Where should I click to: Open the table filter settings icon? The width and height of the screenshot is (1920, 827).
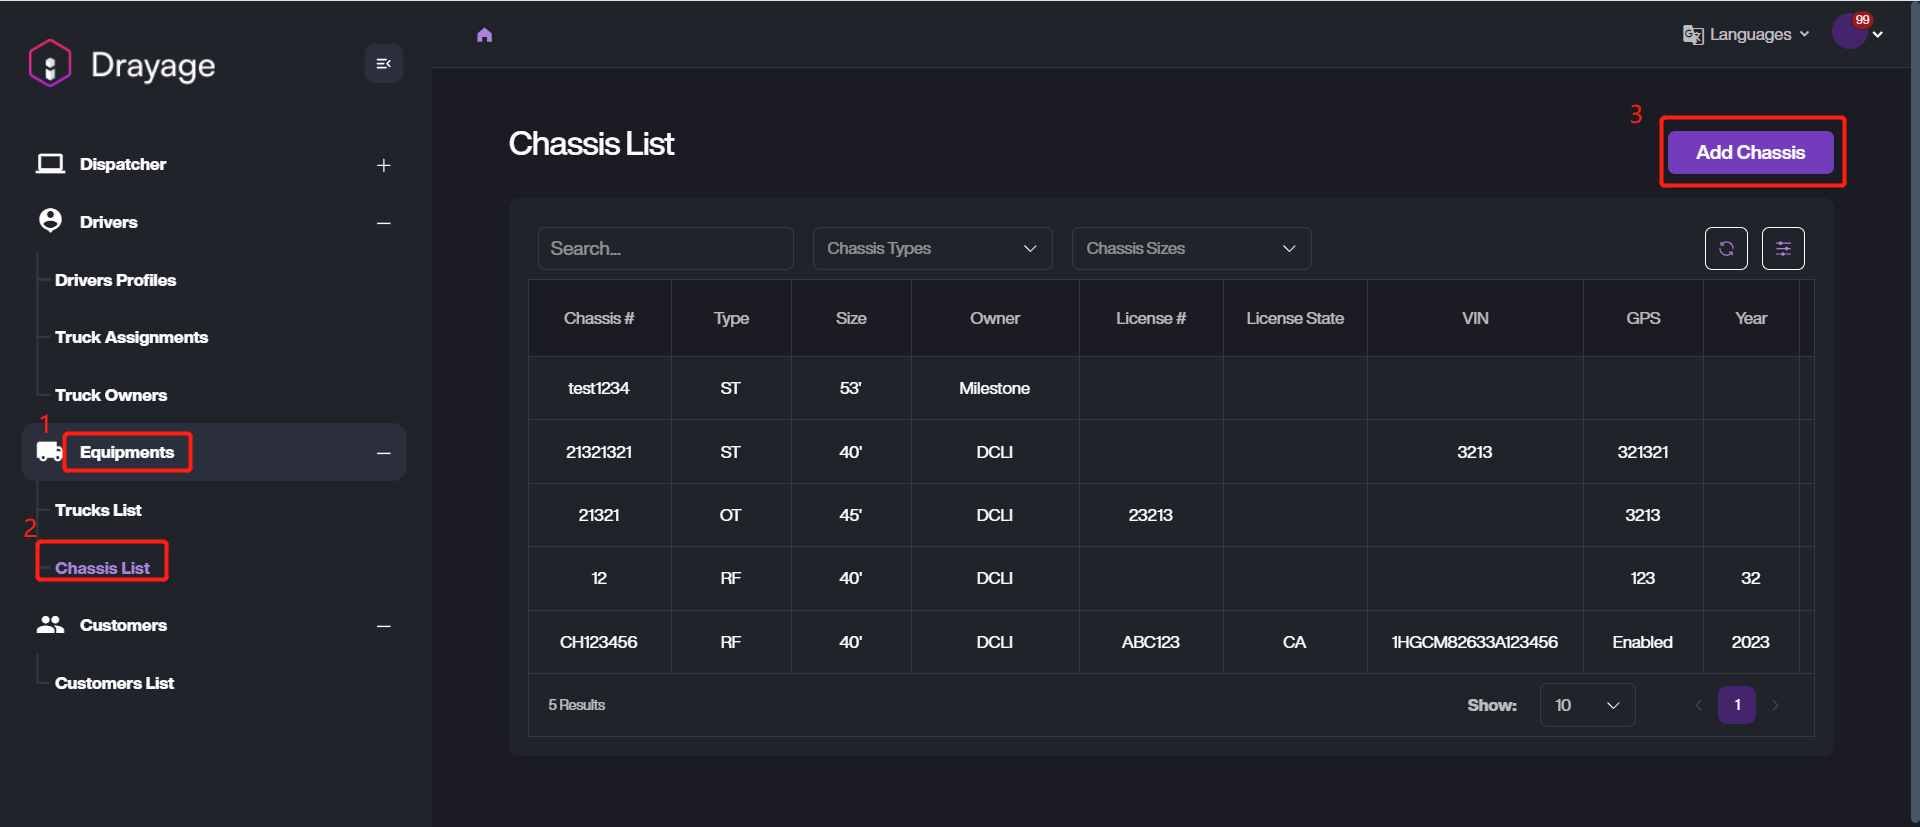pos(1783,249)
